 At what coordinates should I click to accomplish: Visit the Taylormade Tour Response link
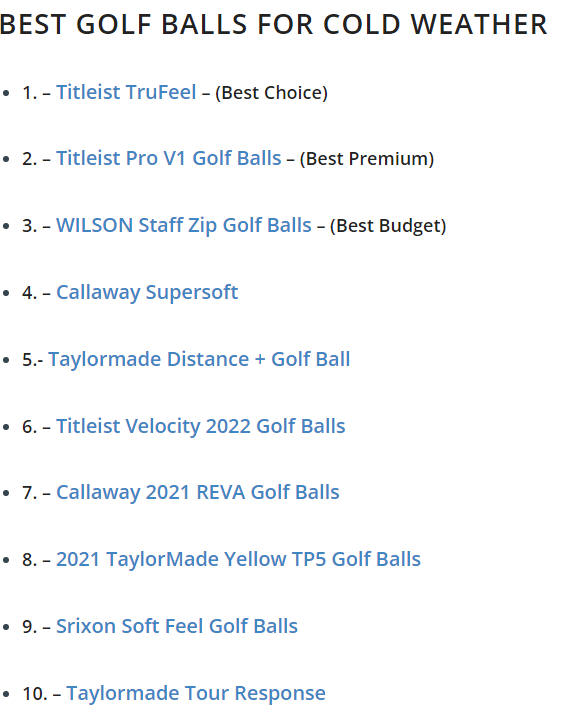pyautogui.click(x=196, y=693)
